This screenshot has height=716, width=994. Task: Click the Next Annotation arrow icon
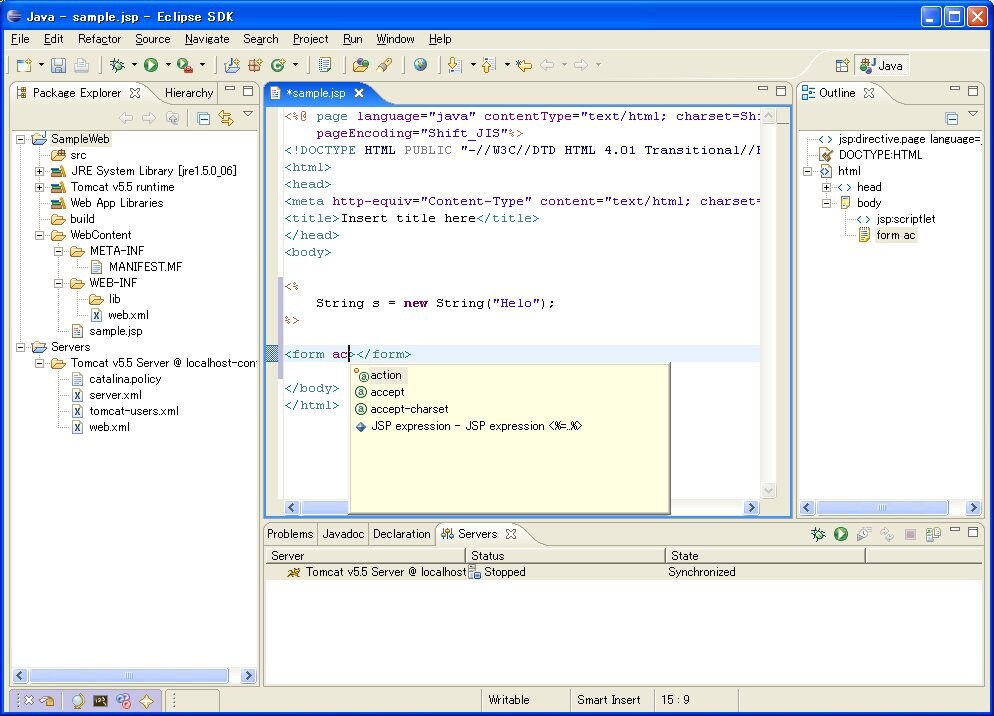(455, 65)
